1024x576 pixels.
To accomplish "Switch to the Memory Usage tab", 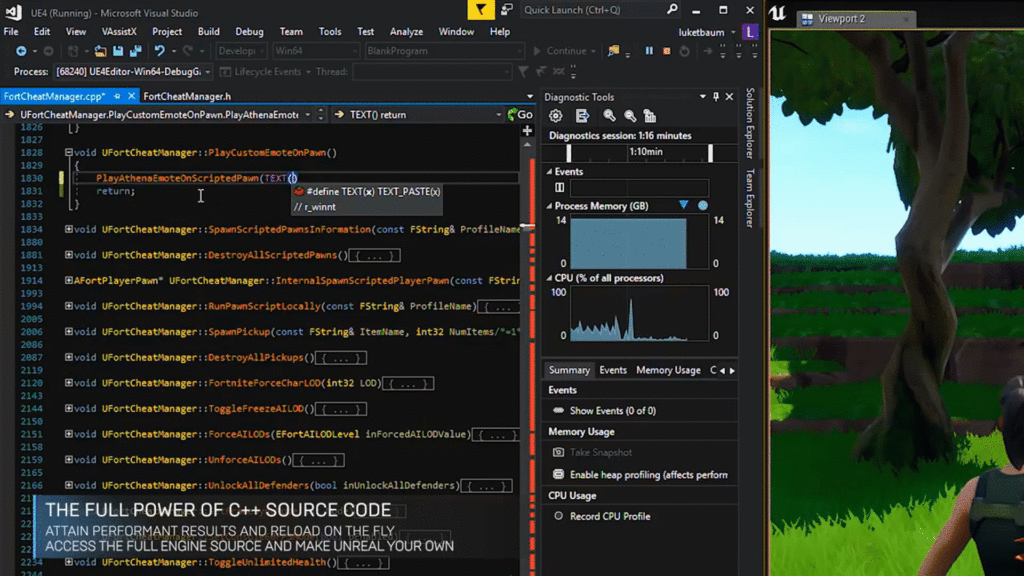I will click(668, 370).
